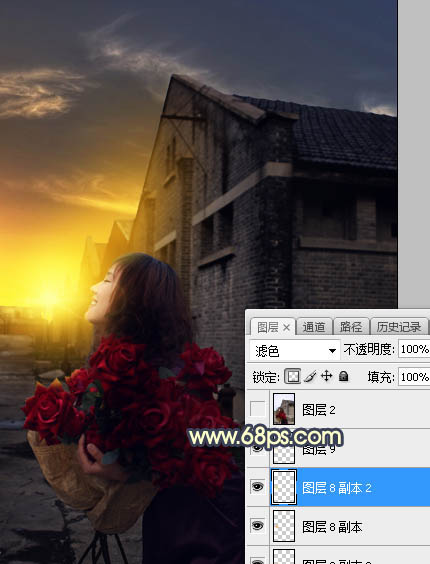The height and width of the screenshot is (564, 430).
Task: Hide layer 图层 8 副本
Action: (x=257, y=526)
